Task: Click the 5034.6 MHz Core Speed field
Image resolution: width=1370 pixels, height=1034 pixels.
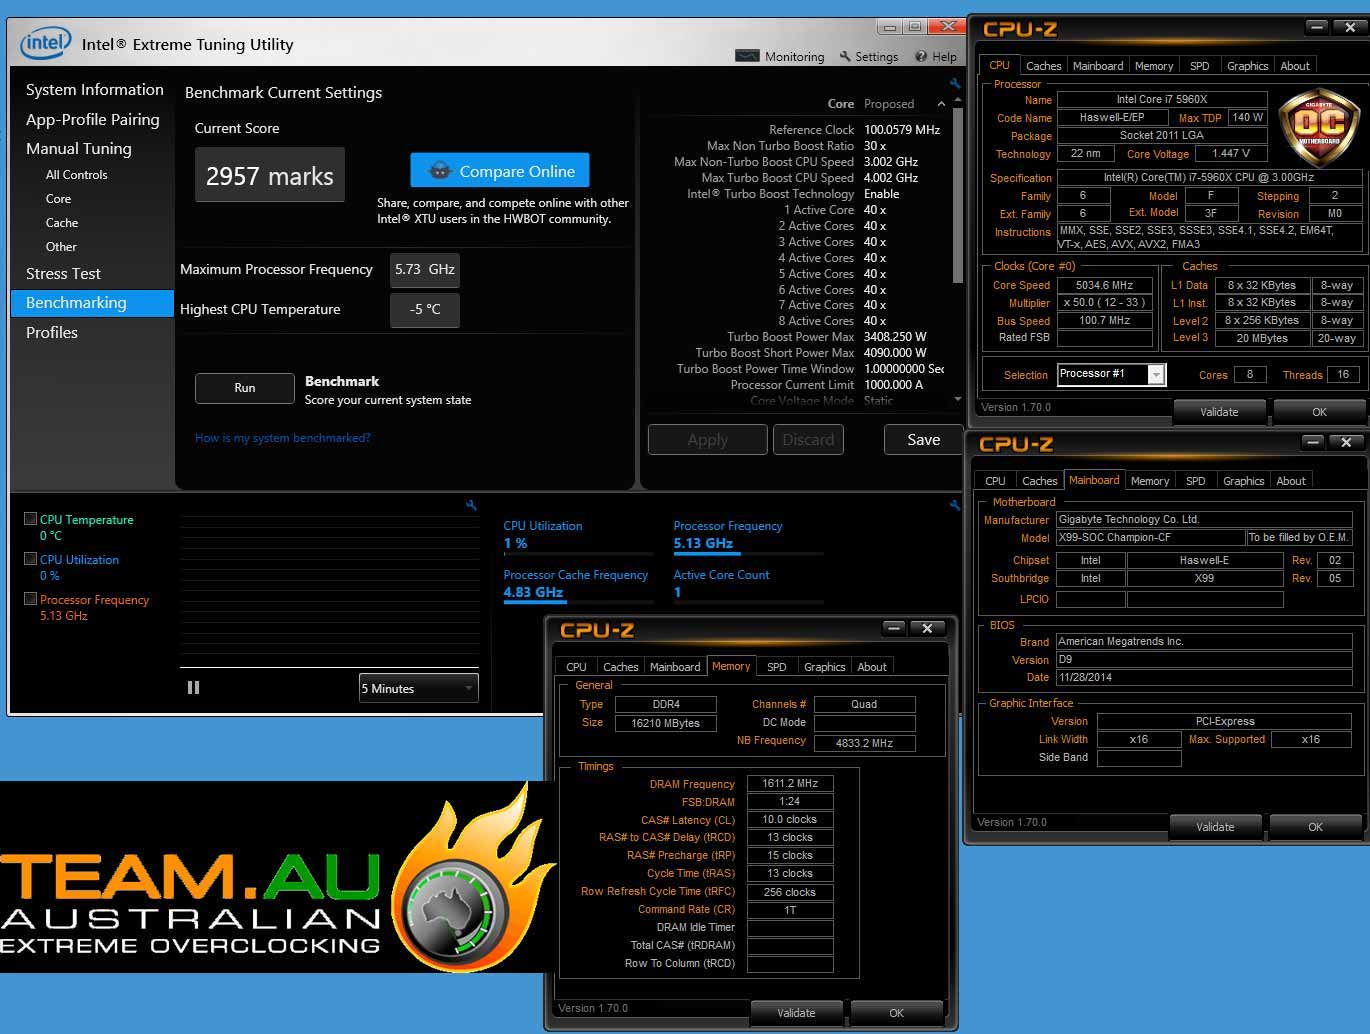Action: [1104, 285]
